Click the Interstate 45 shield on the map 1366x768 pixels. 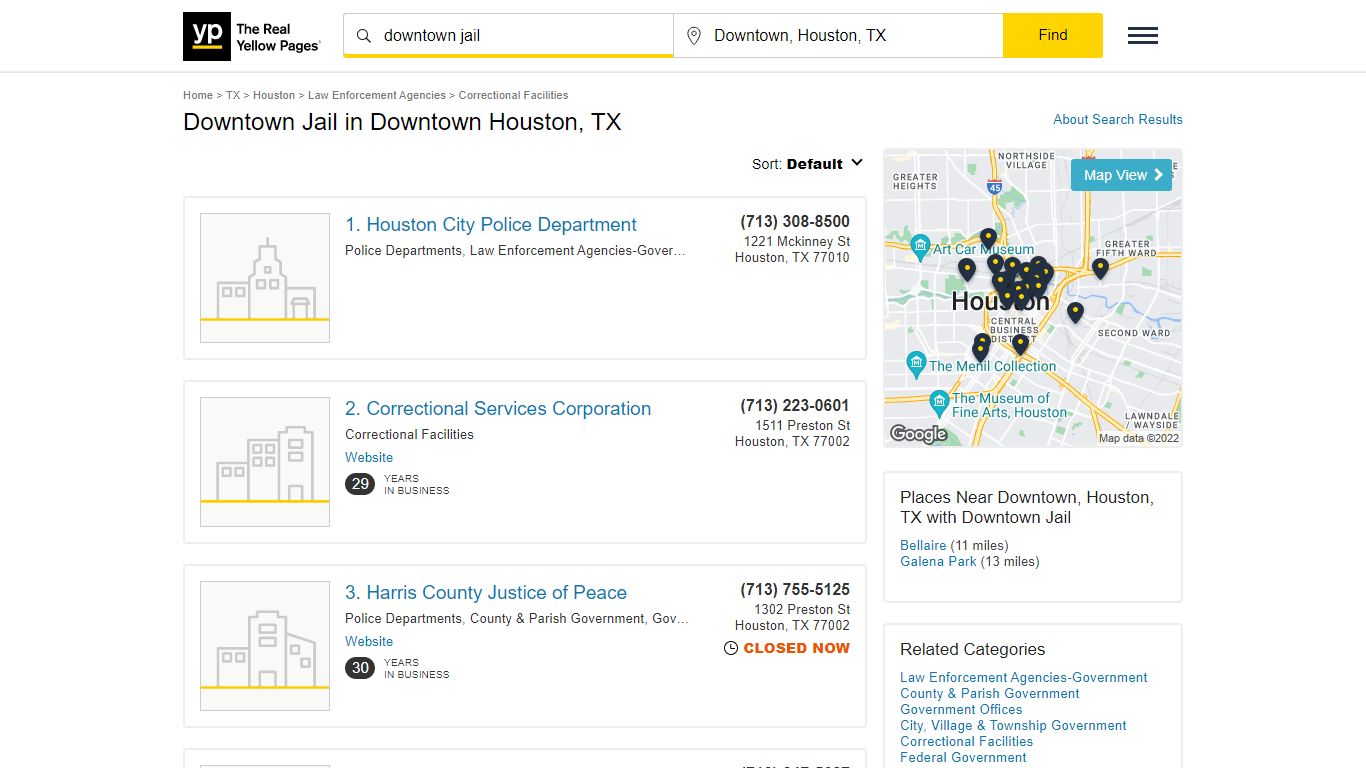pyautogui.click(x=994, y=186)
